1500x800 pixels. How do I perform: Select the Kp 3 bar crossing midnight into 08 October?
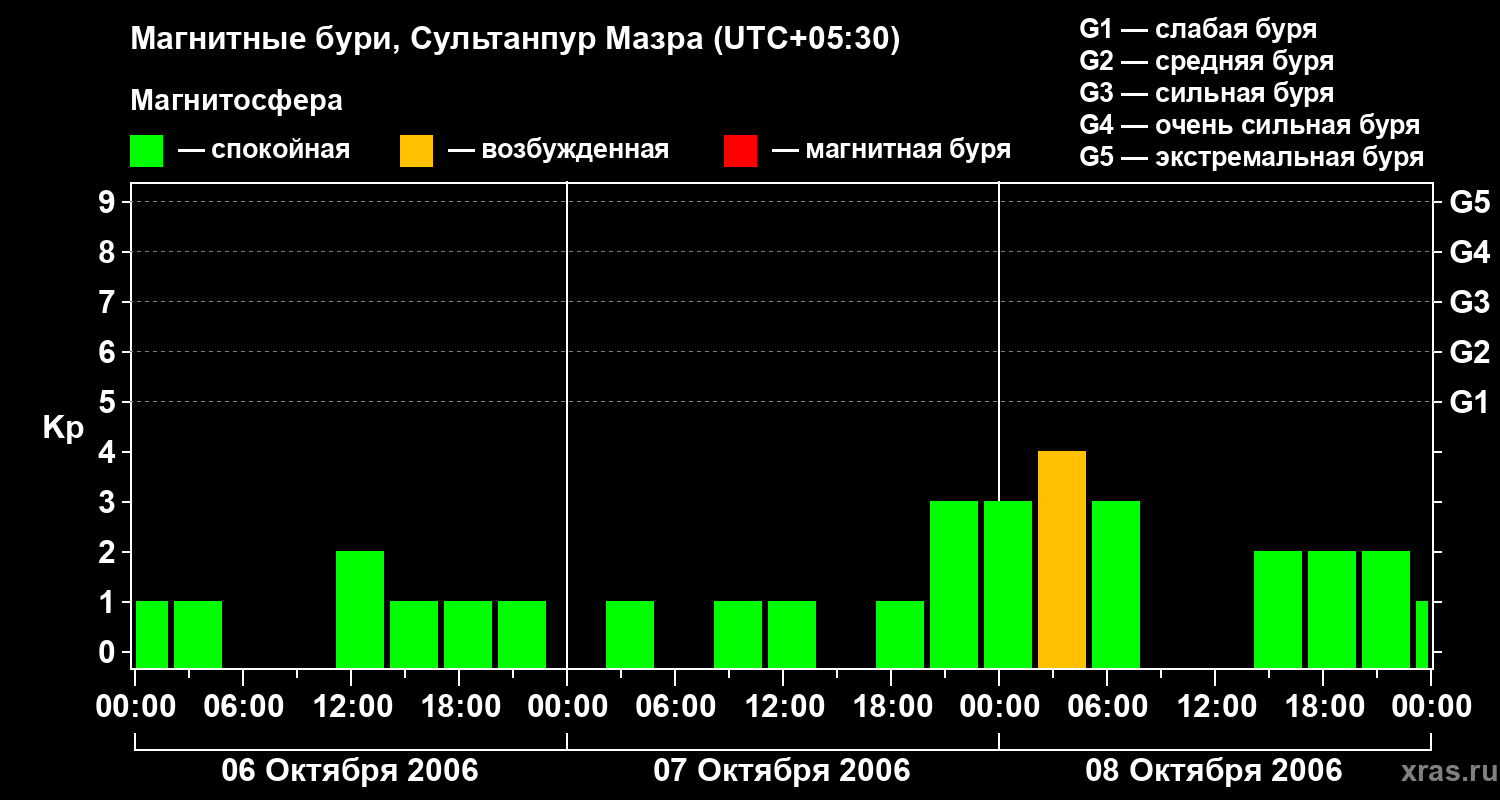tap(1008, 585)
